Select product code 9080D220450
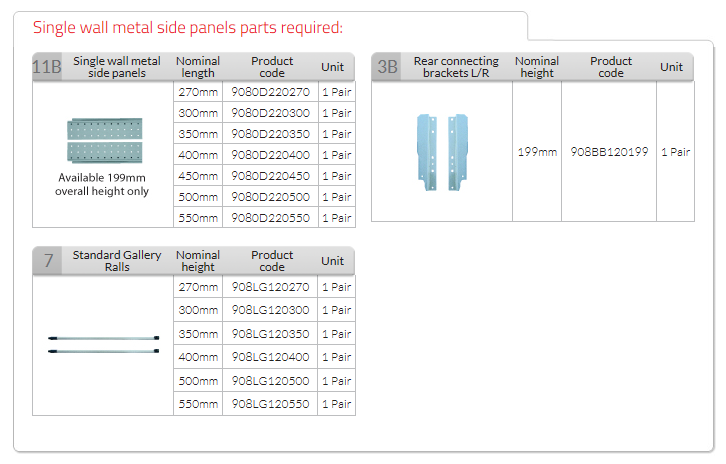The height and width of the screenshot is (464, 726). click(271, 176)
